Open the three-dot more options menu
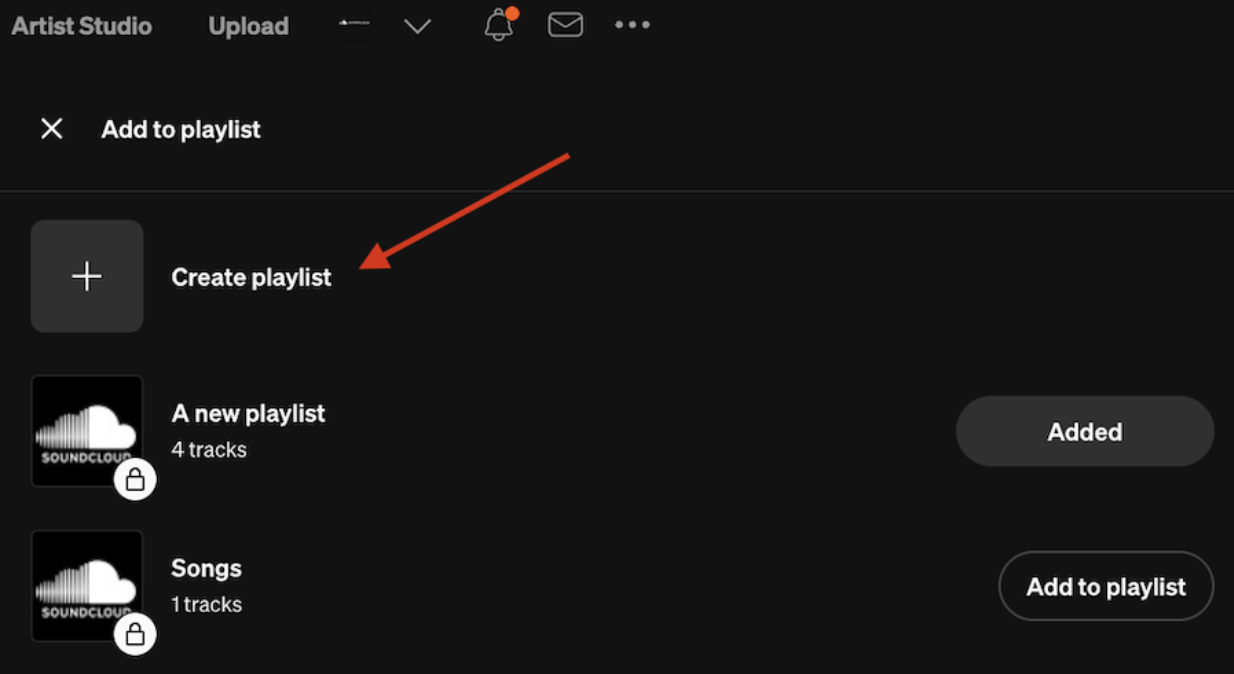Image resolution: width=1234 pixels, height=674 pixels. click(632, 25)
